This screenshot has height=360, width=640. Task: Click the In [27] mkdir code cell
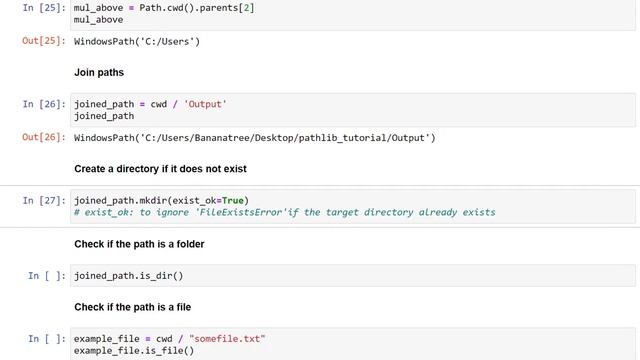click(353, 206)
